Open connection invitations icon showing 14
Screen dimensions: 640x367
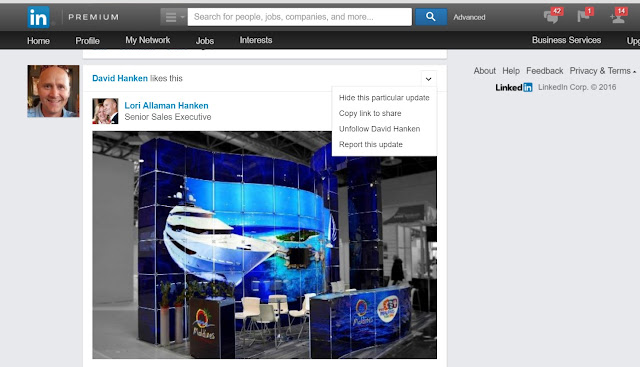coord(618,16)
